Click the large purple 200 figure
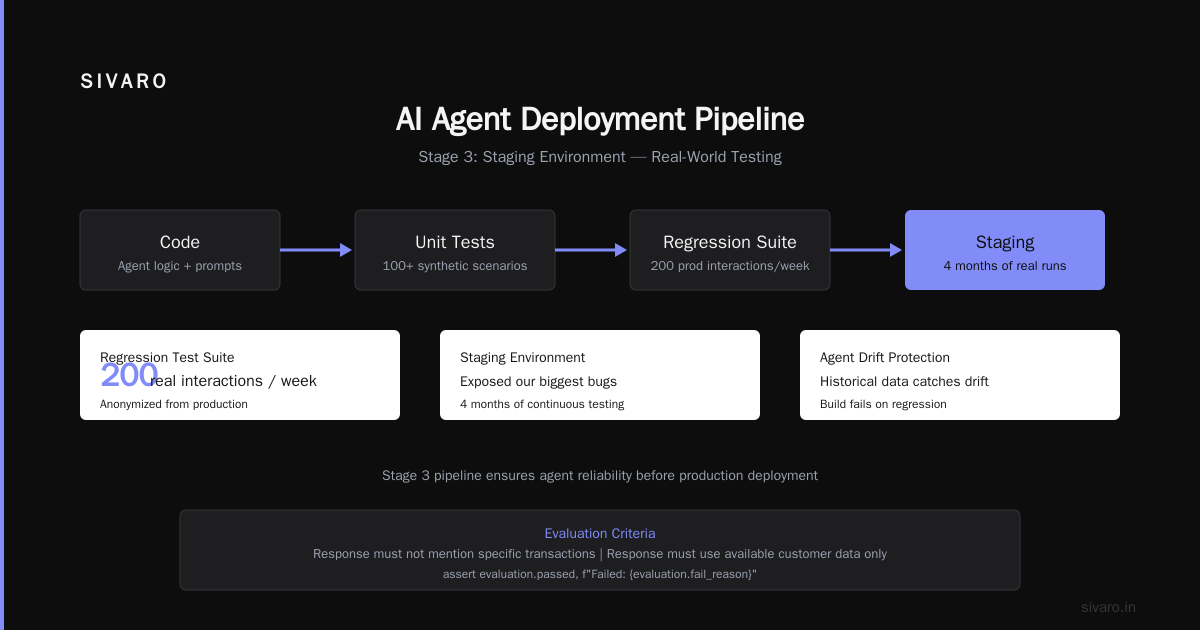 point(129,376)
